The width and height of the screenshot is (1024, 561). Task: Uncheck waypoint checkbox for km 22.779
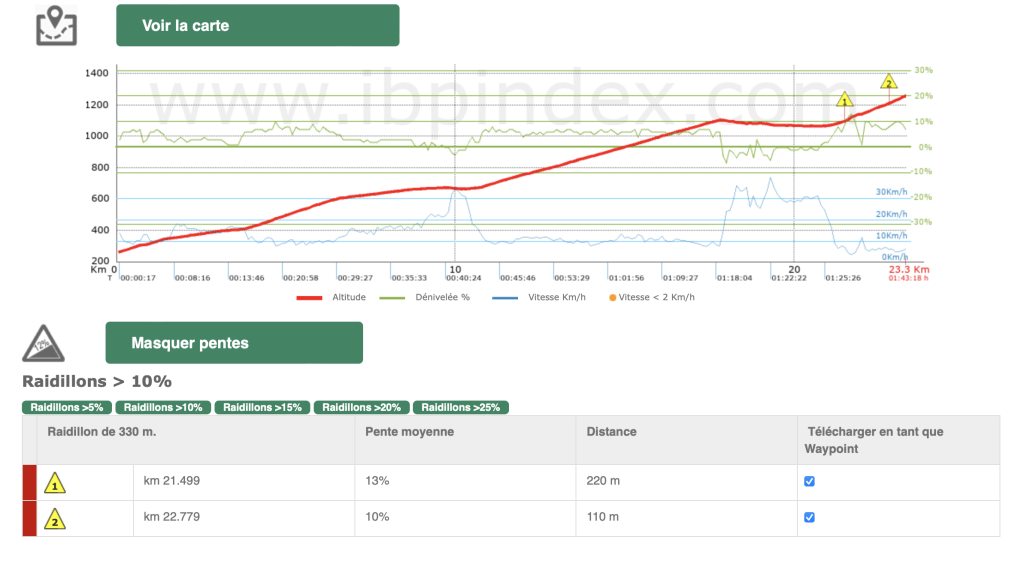click(810, 518)
